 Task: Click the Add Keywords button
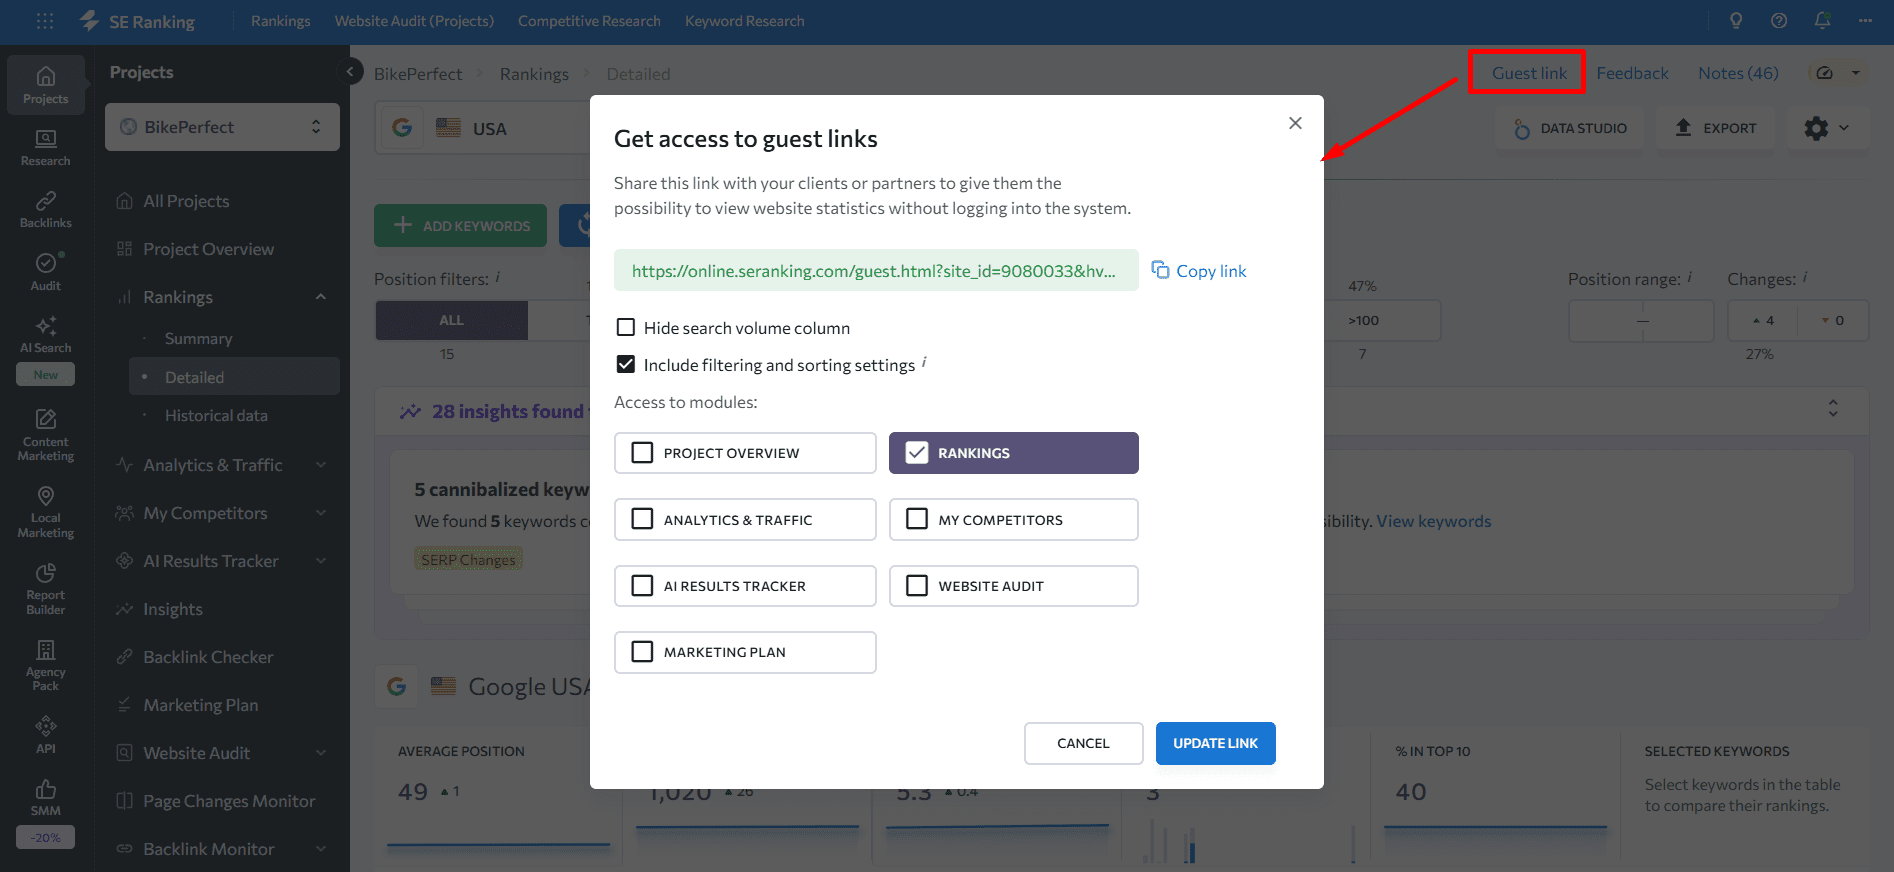click(x=460, y=226)
